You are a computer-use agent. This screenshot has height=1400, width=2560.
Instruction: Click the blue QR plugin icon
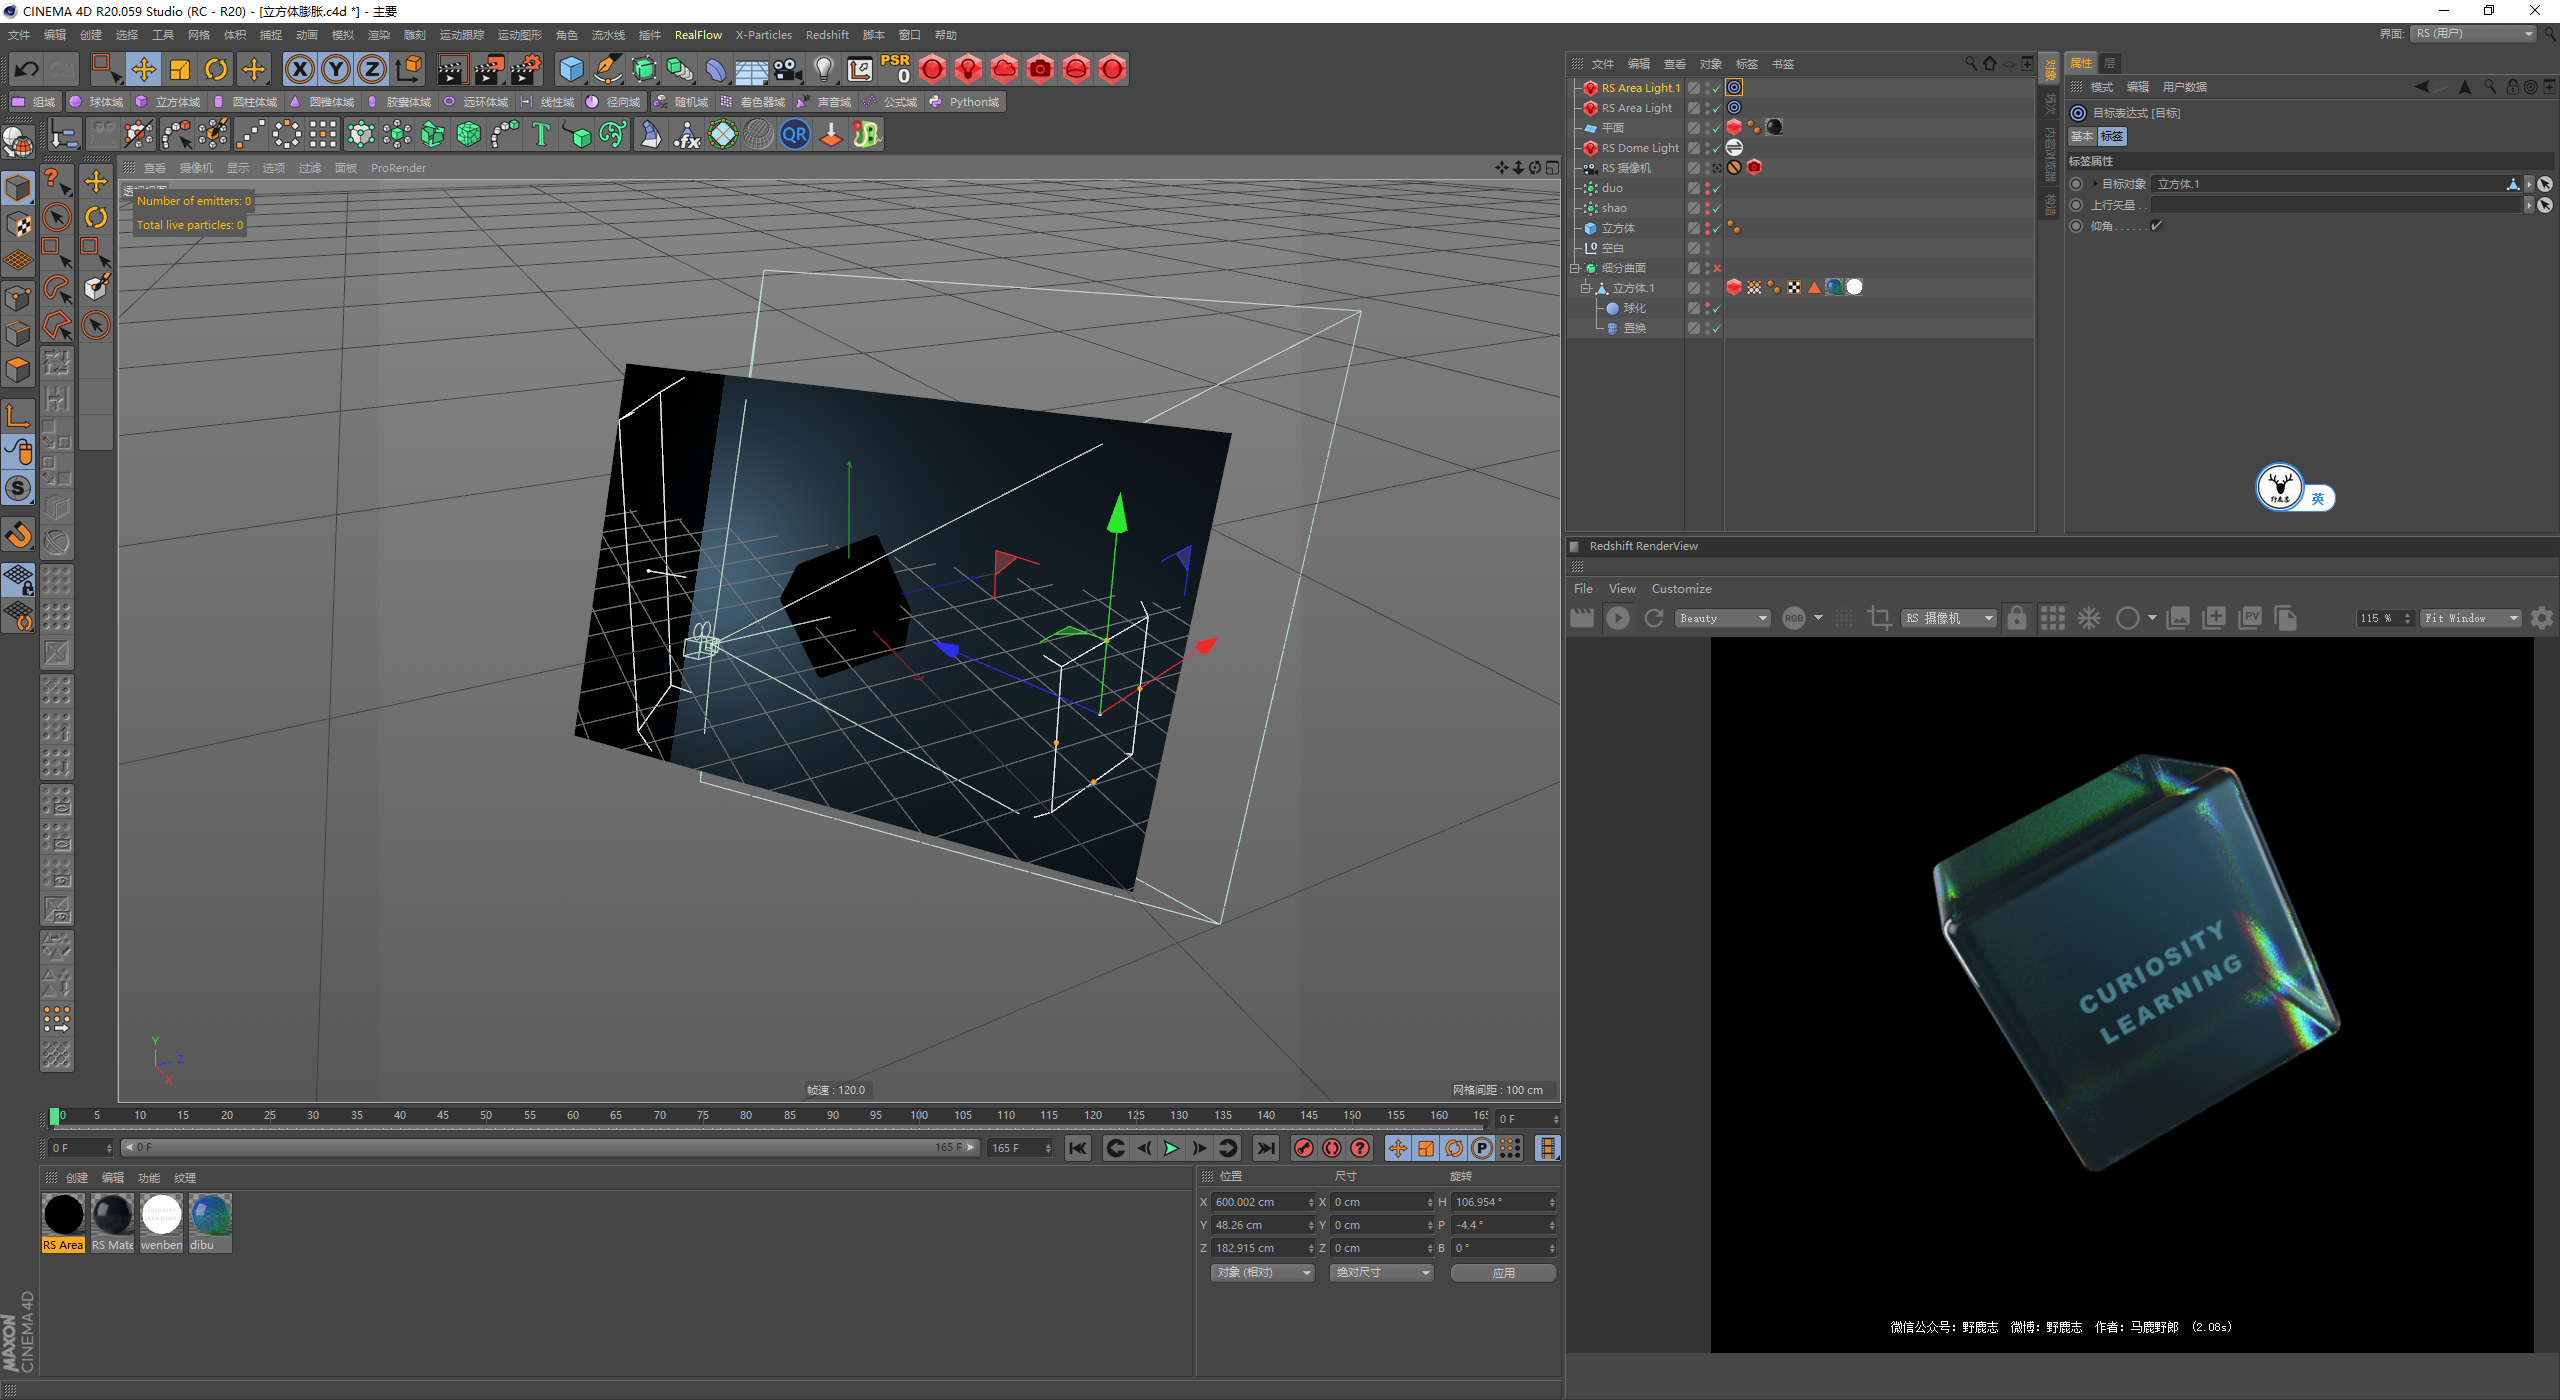coord(795,134)
